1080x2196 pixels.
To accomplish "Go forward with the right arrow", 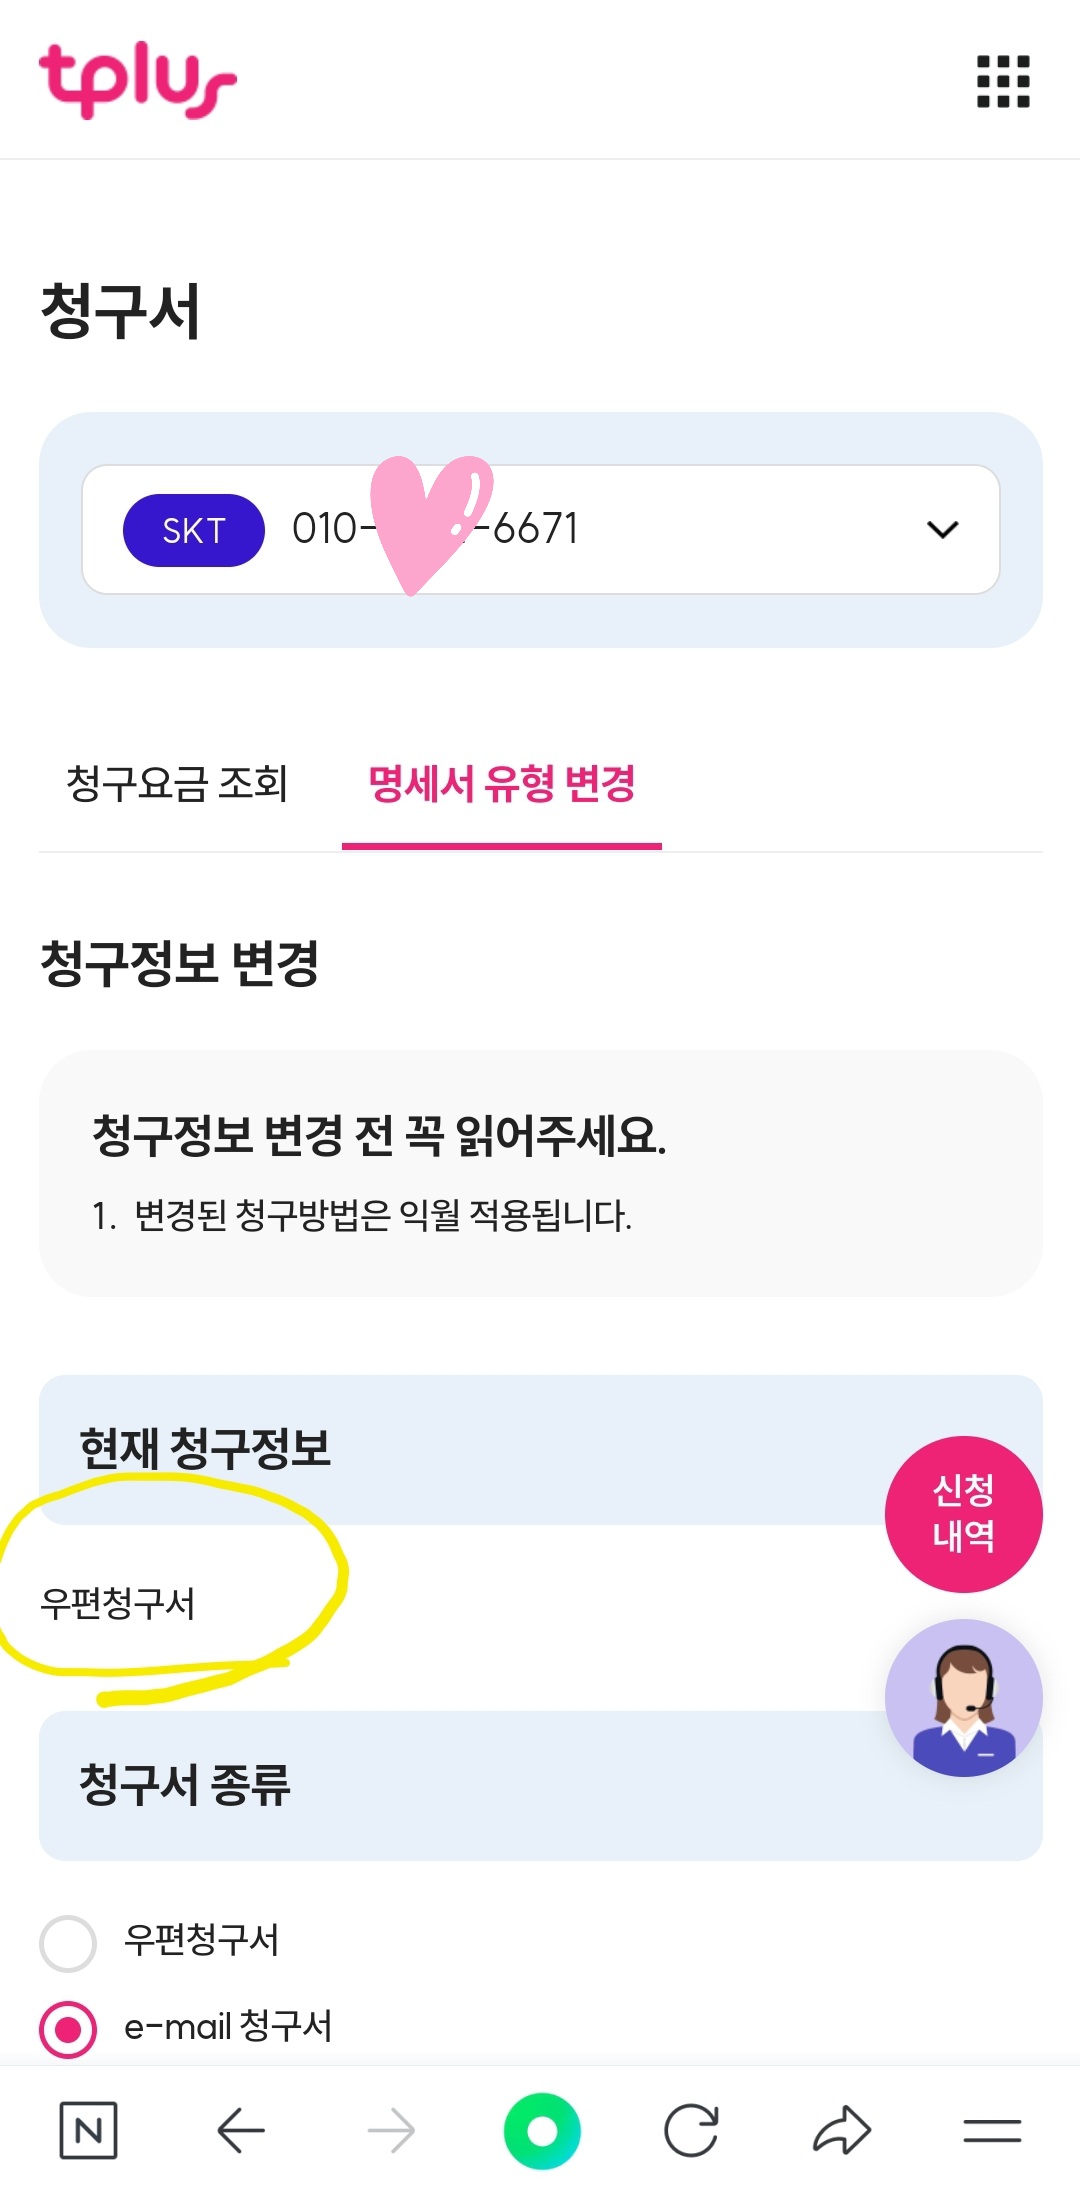I will coord(391,2131).
